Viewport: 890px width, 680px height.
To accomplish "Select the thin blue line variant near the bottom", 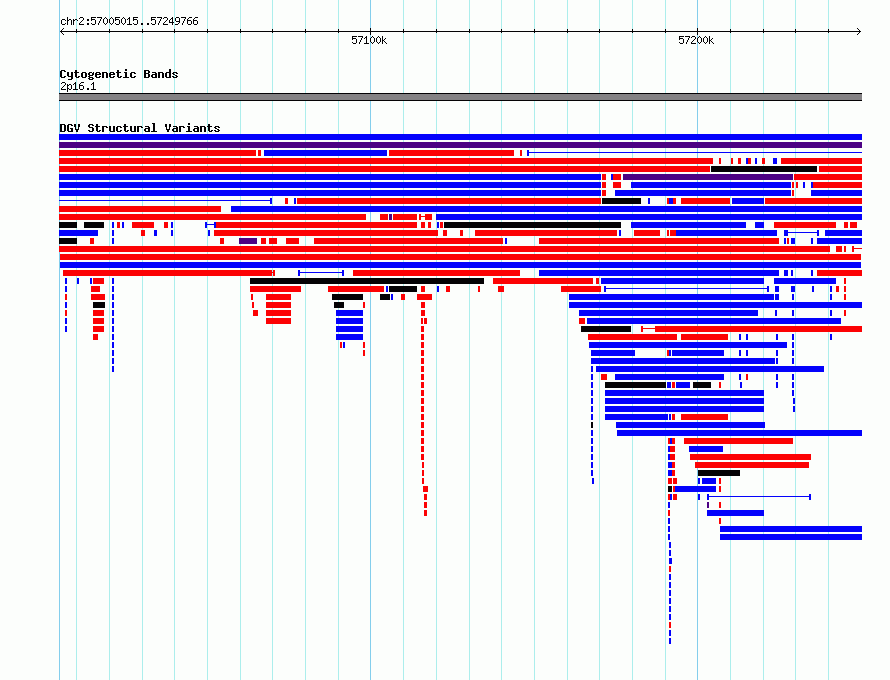I will coord(759,497).
